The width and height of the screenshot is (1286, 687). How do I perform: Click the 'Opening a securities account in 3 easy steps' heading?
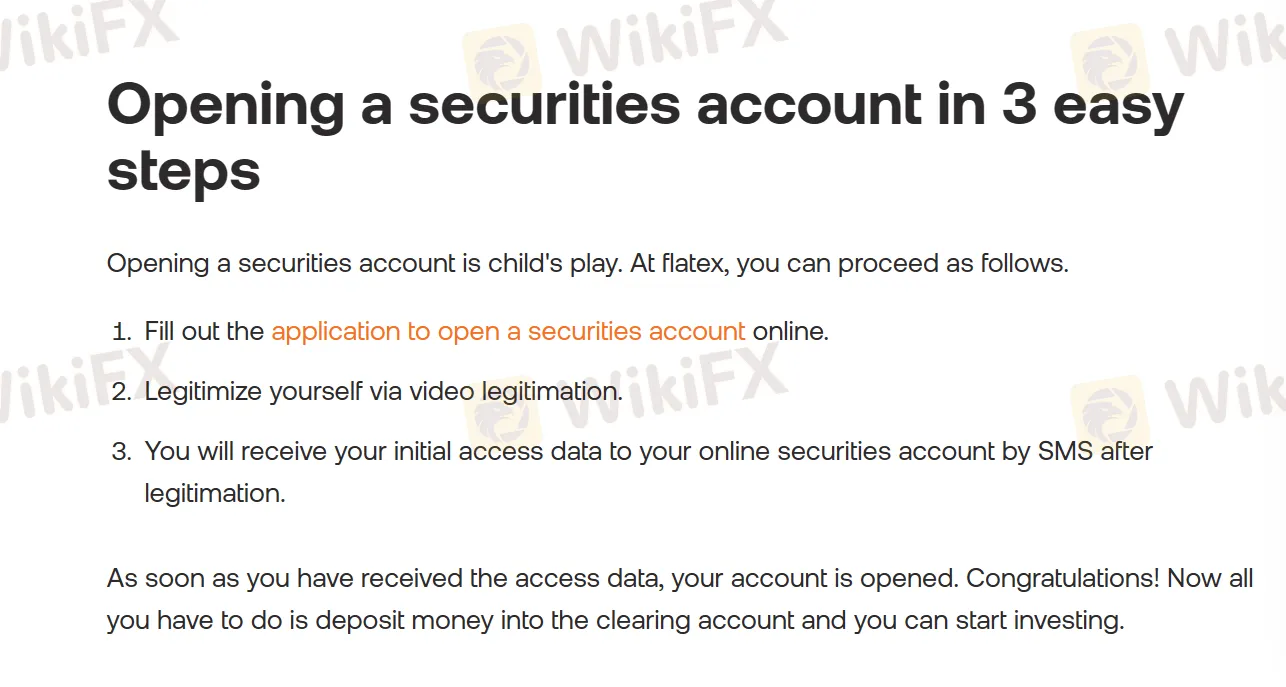(645, 138)
